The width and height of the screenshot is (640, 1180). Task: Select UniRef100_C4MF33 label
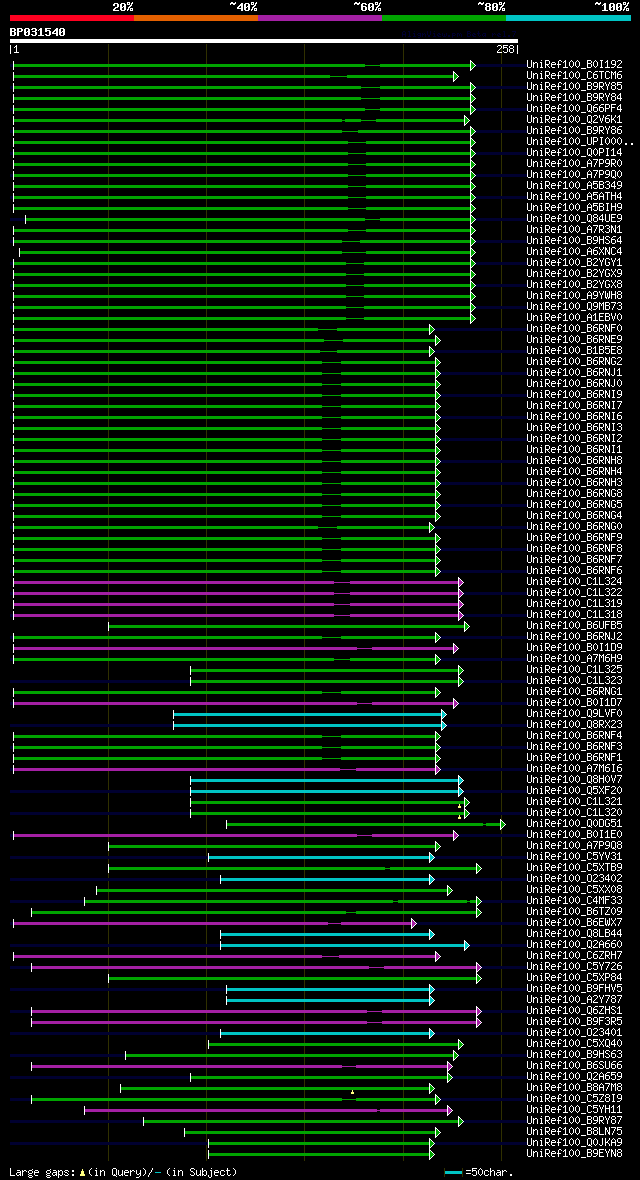click(574, 899)
